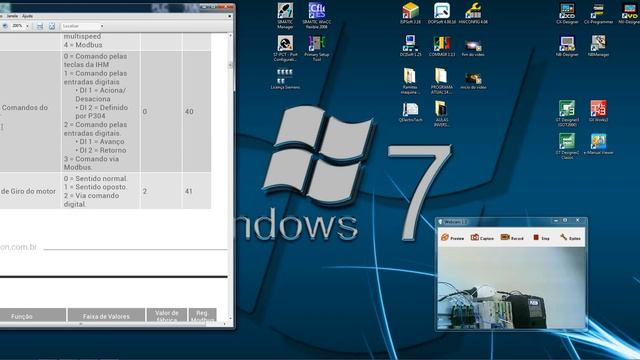Screen dimensions: 640x360
Task: Open the AULAS INVERS folder
Action: pos(442,114)
